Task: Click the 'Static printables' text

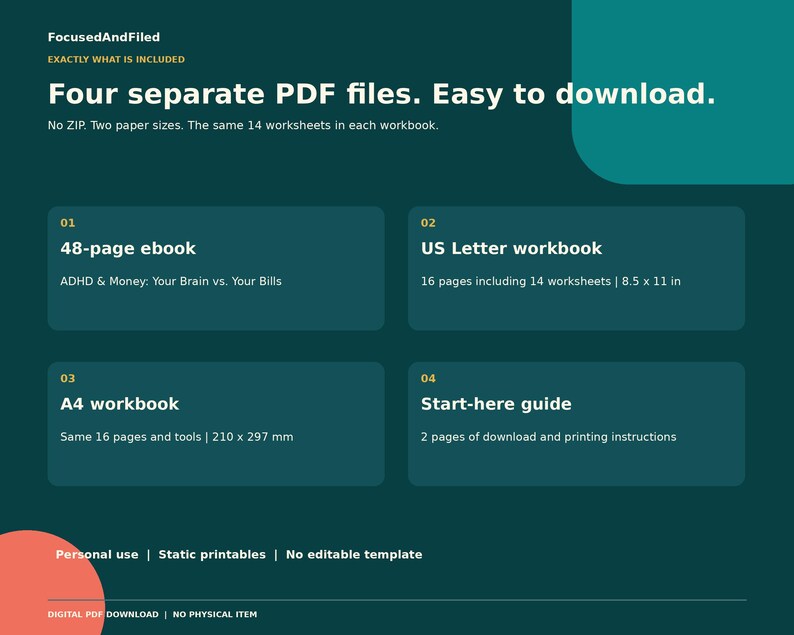Action: (x=212, y=554)
